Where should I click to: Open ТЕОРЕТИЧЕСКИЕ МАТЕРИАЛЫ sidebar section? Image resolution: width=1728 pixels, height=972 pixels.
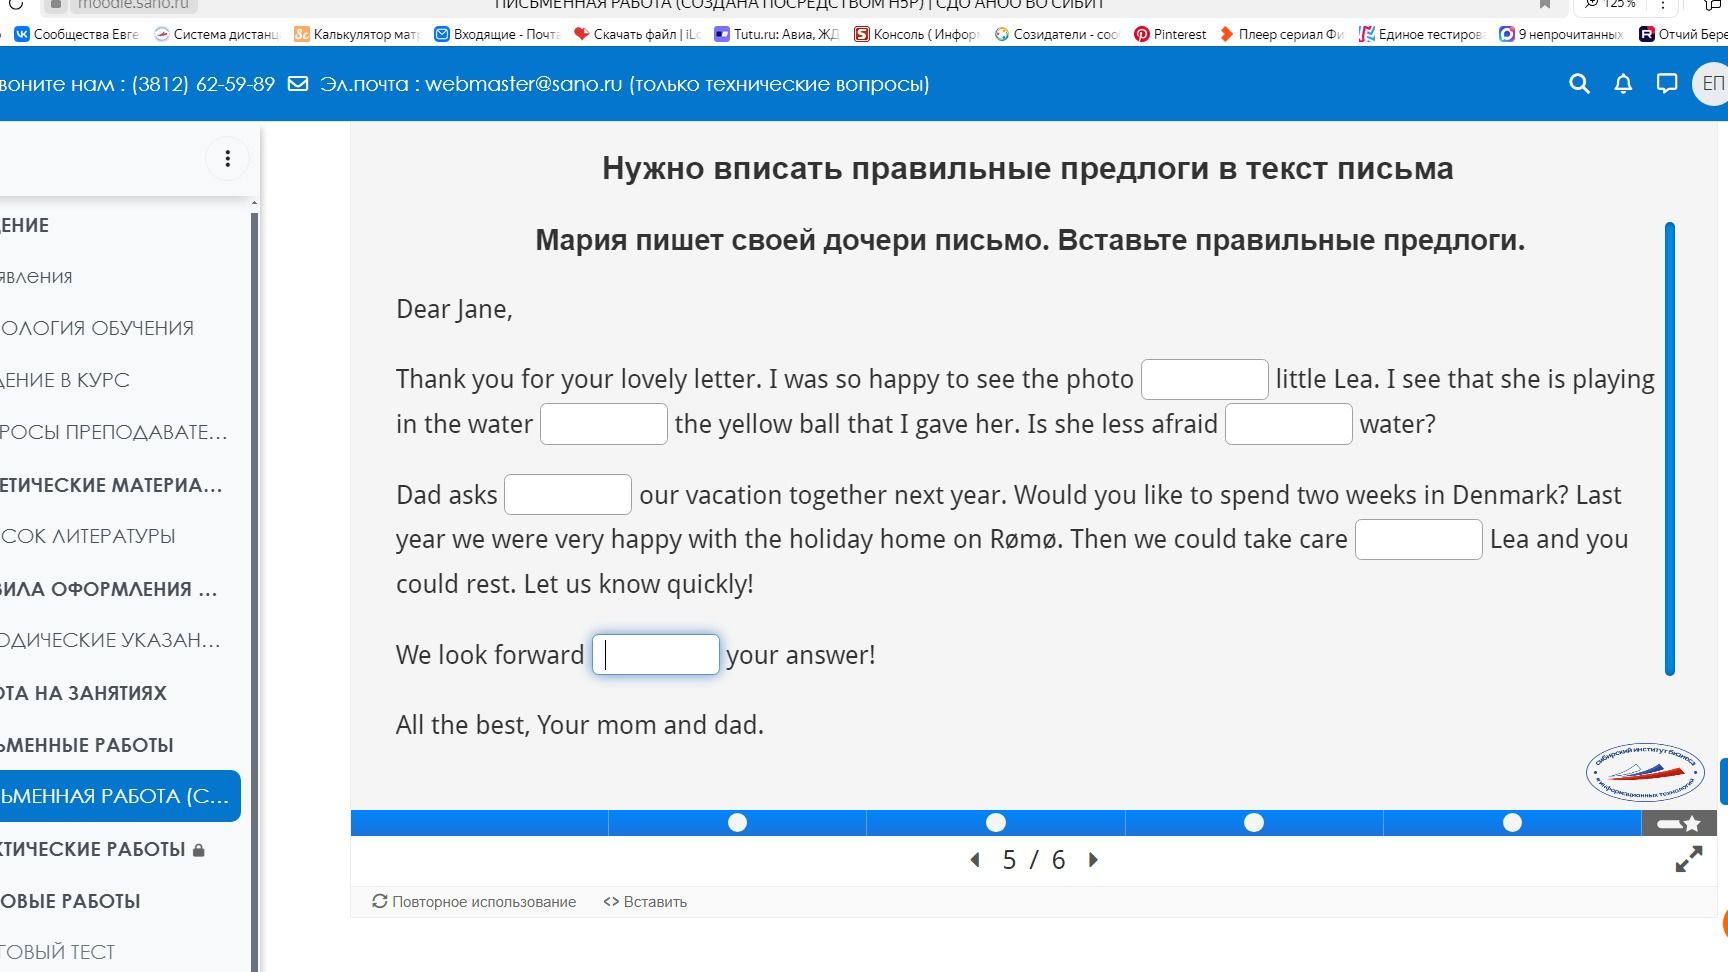pyautogui.click(x=111, y=485)
